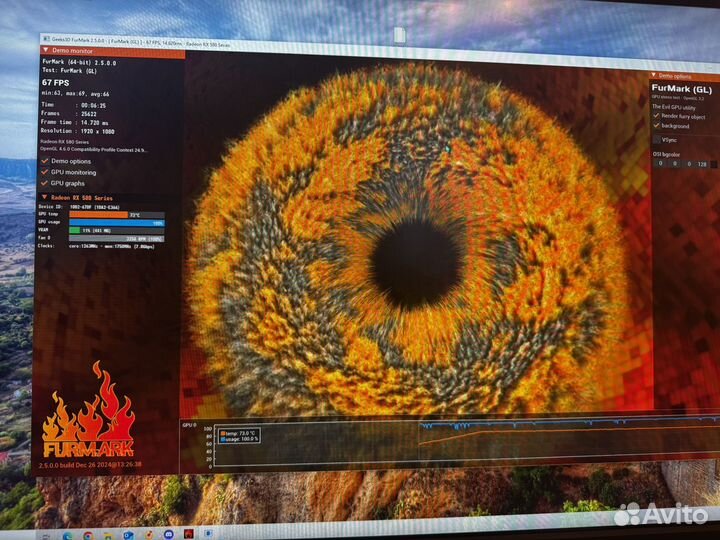Click the Frames 25622 value
The image size is (720, 540).
(x=89, y=114)
